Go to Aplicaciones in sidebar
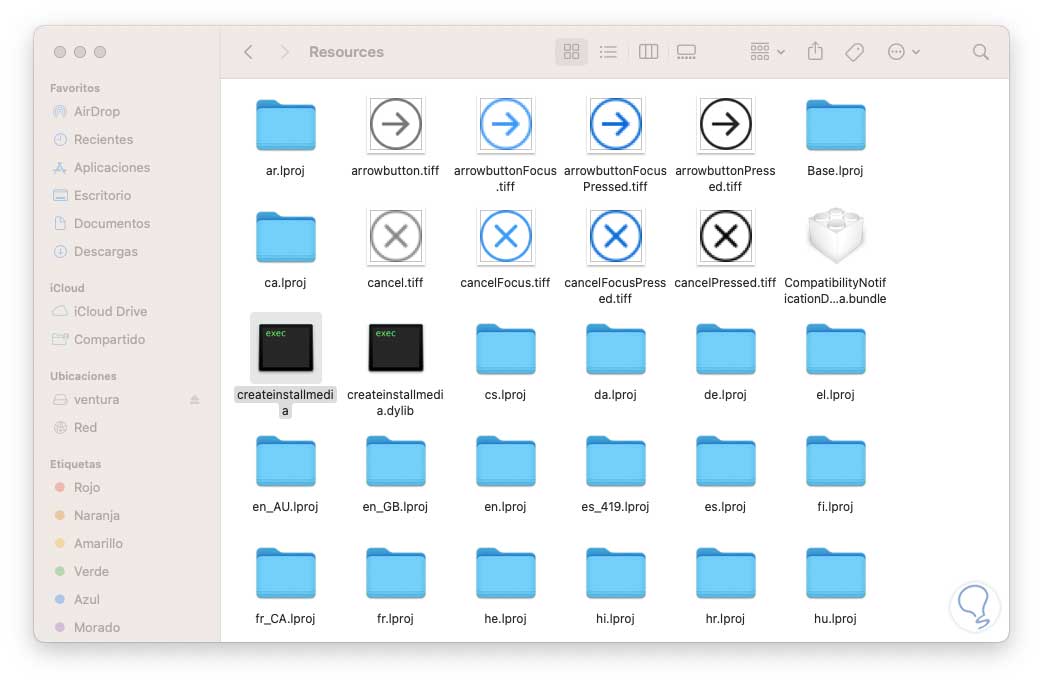Image resolution: width=1043 pixels, height=684 pixels. [111, 168]
